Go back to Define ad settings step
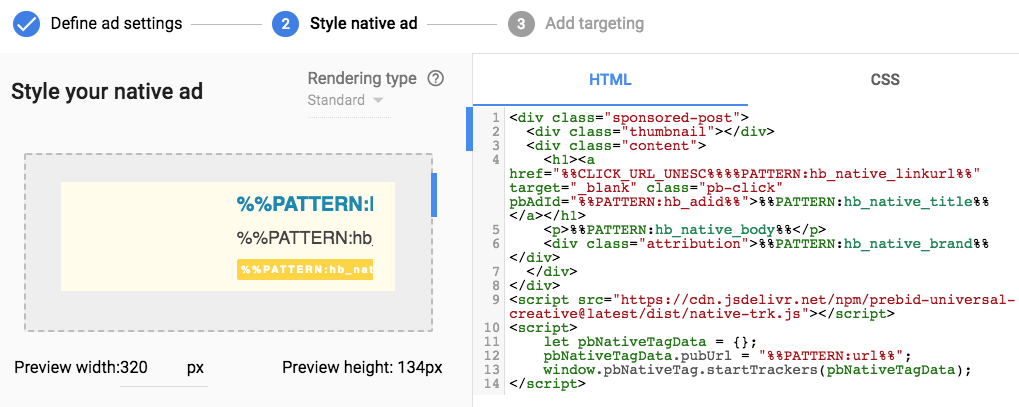This screenshot has width=1019, height=407. tap(116, 23)
